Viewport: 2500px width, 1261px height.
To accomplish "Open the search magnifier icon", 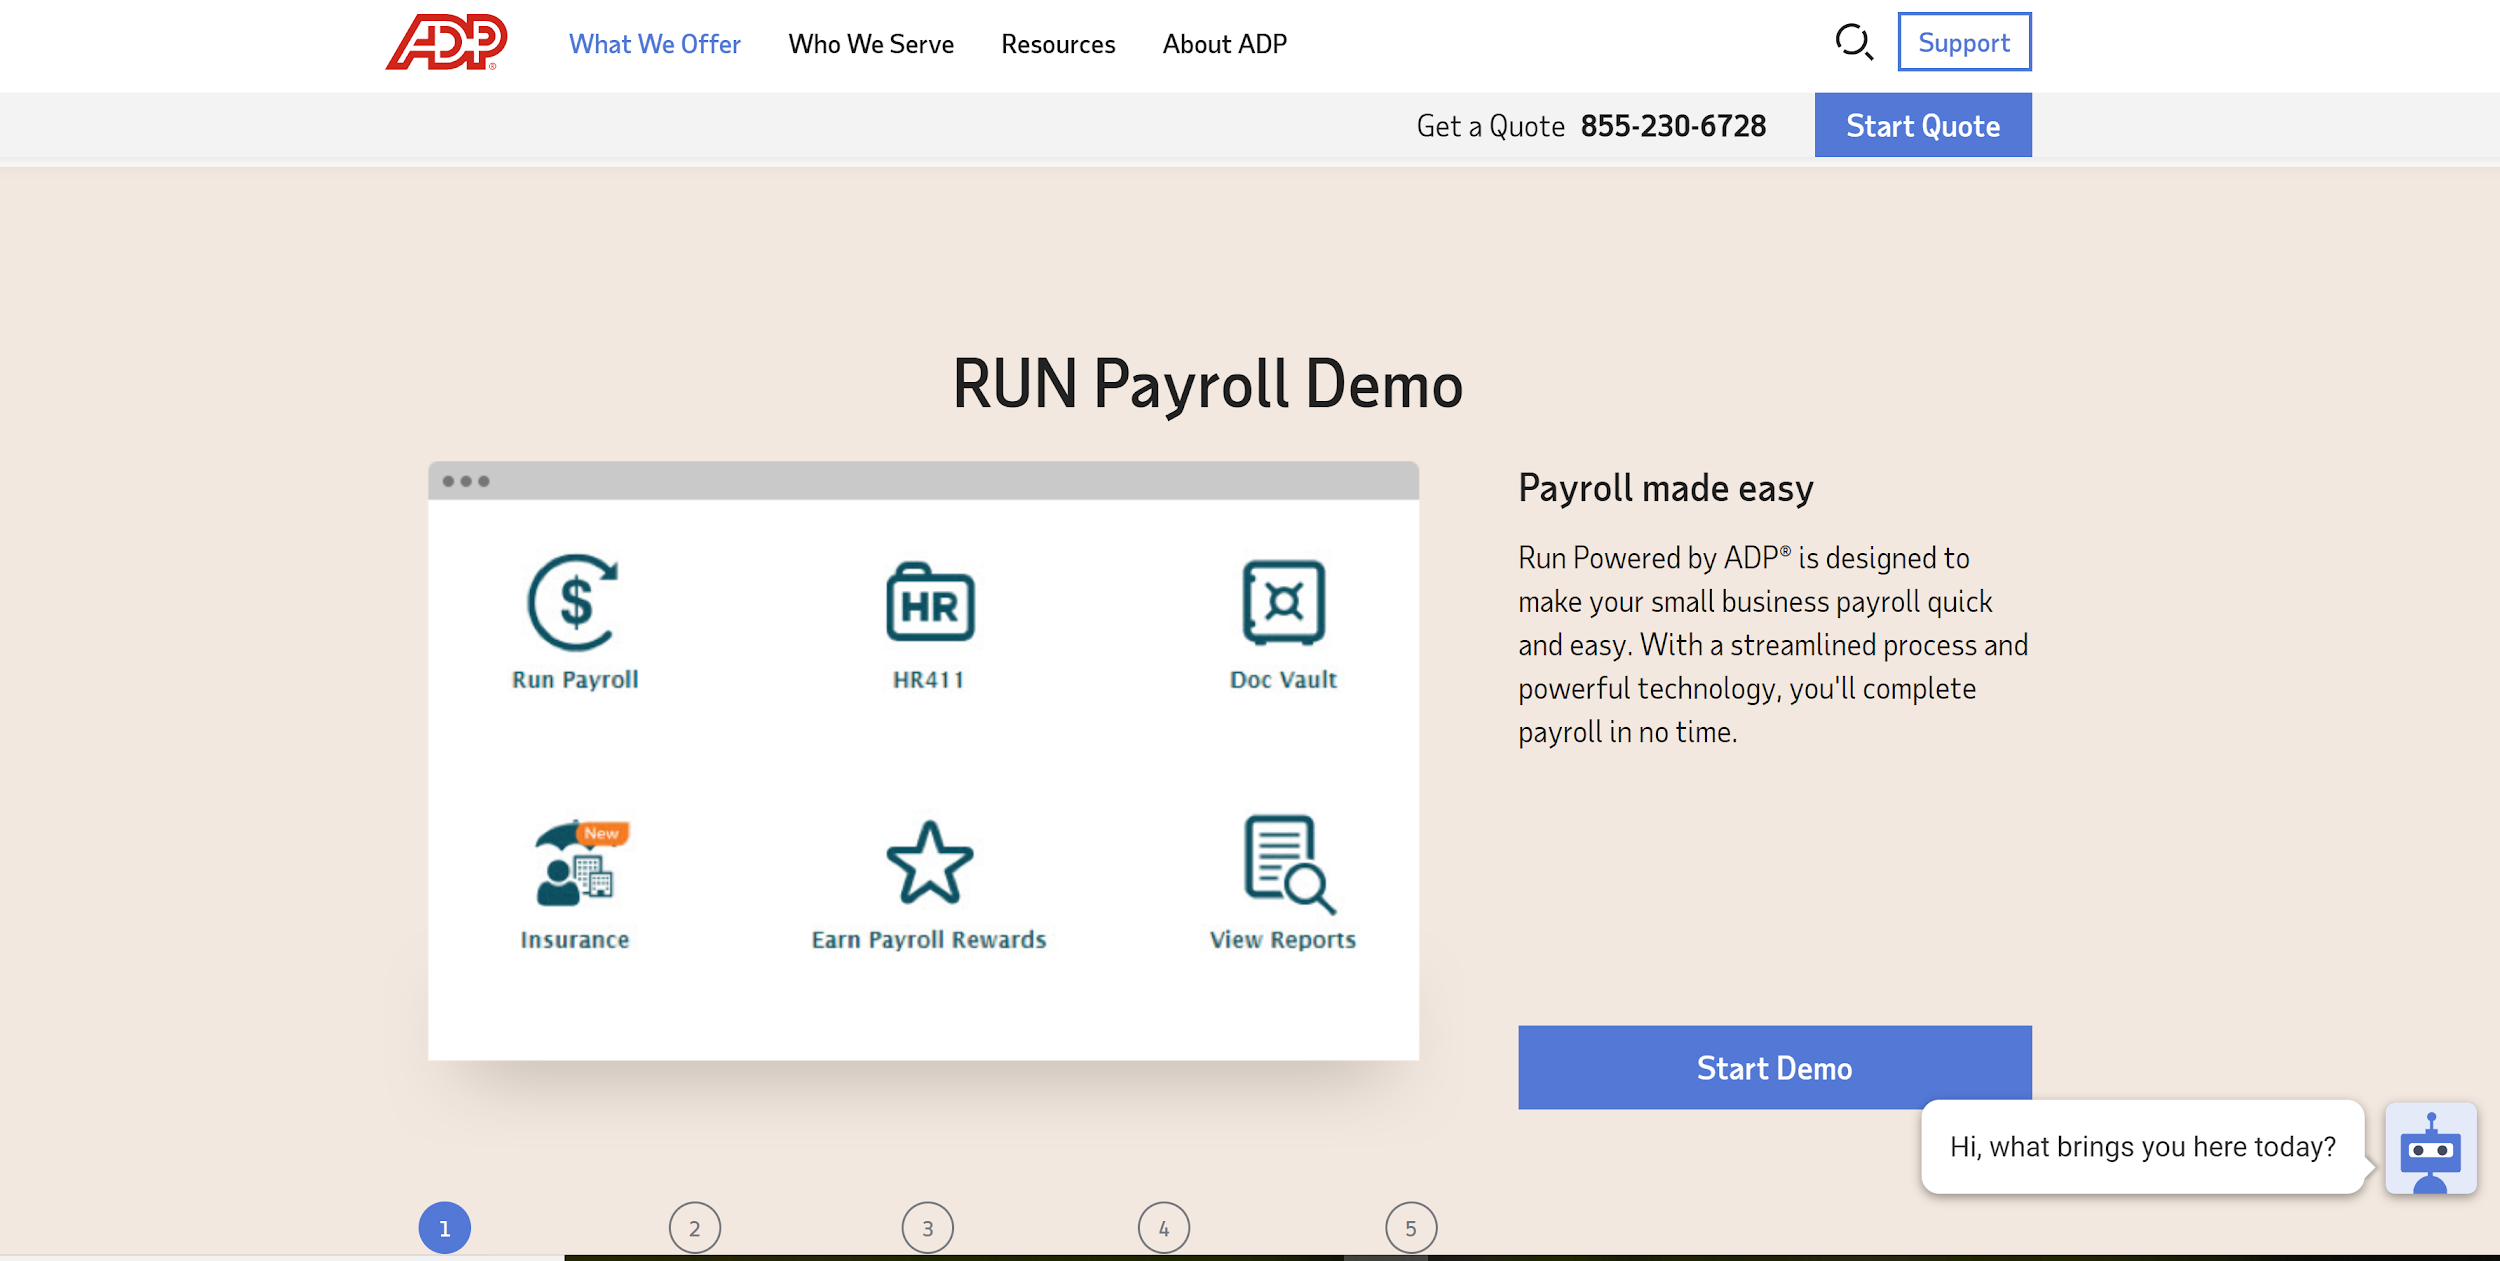I will point(1853,42).
